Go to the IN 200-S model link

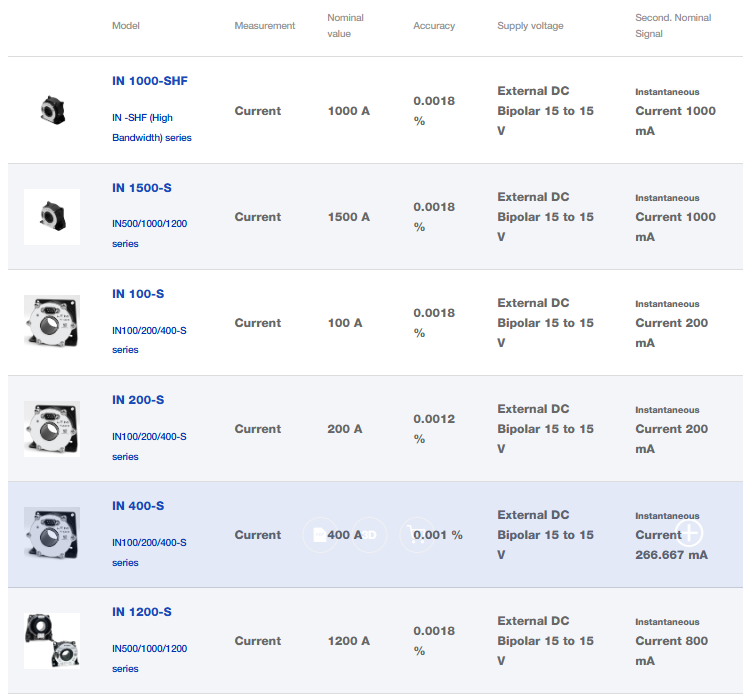(x=138, y=400)
